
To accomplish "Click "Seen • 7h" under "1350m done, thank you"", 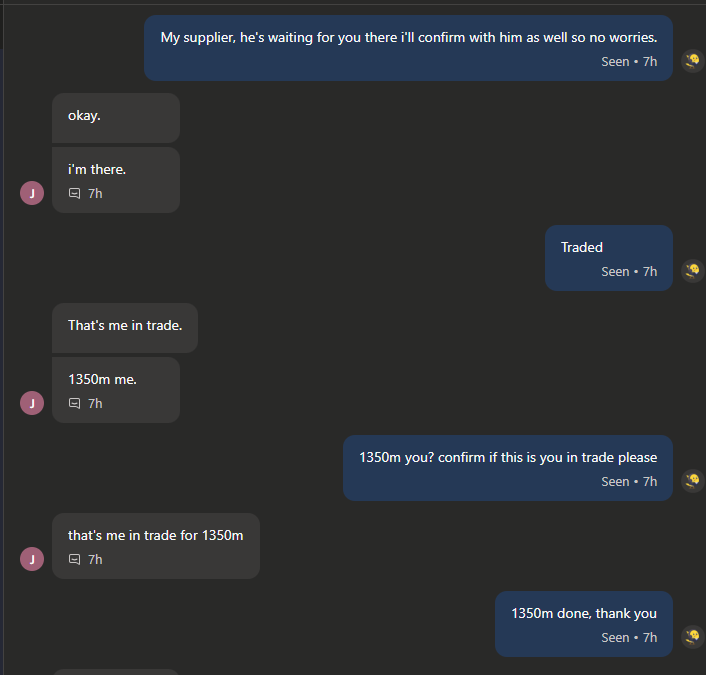I will tap(629, 638).
